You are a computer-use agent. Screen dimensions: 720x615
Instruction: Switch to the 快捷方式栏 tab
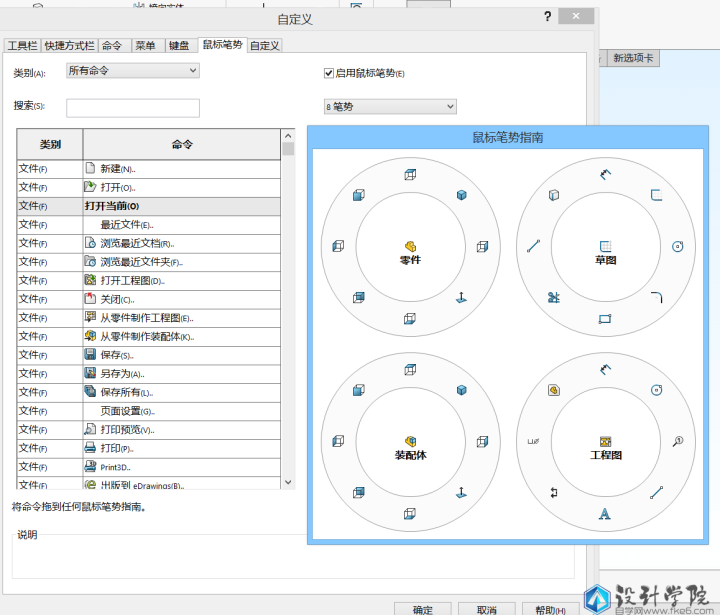69,45
